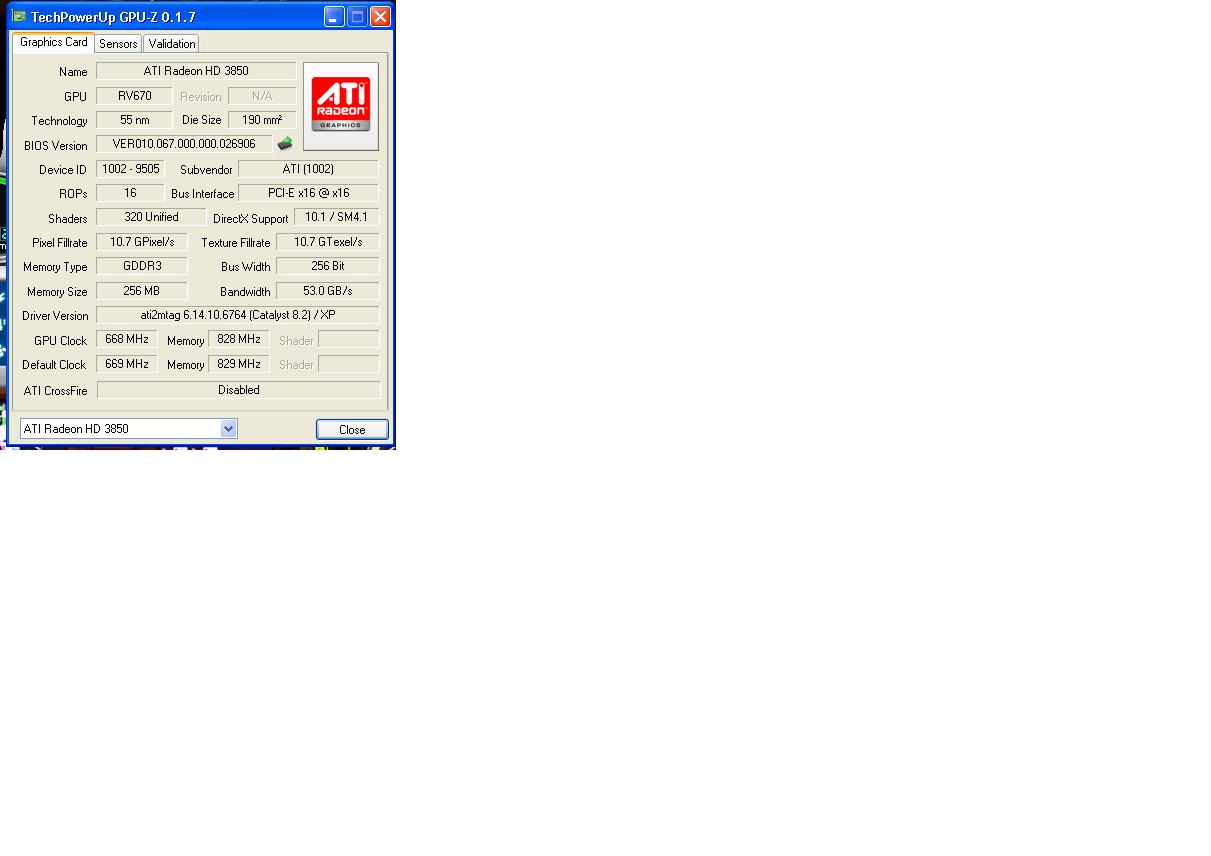The image size is (1211, 856).
Task: Click the Technology value 55 nm
Action: pyautogui.click(x=135, y=120)
